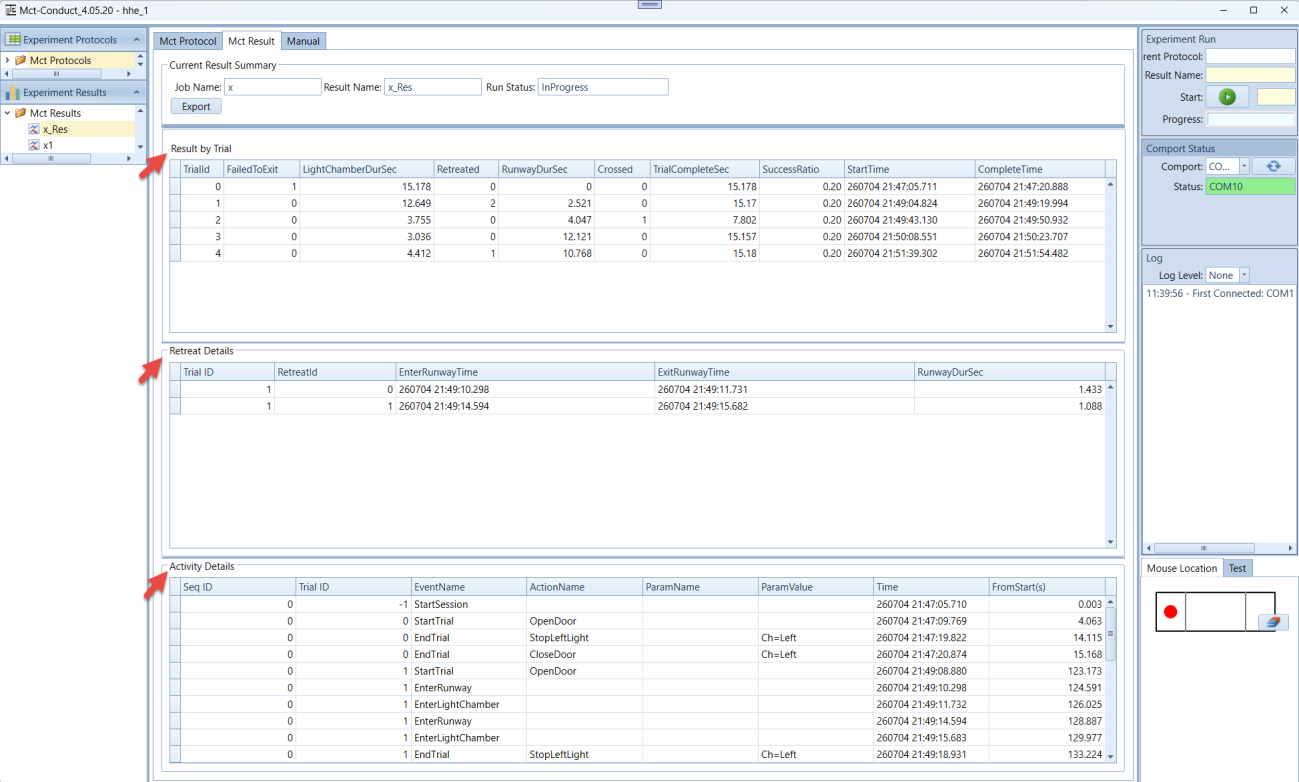The height and width of the screenshot is (782, 1299).
Task: Click the log entry First Connected
Action: coord(1220,294)
